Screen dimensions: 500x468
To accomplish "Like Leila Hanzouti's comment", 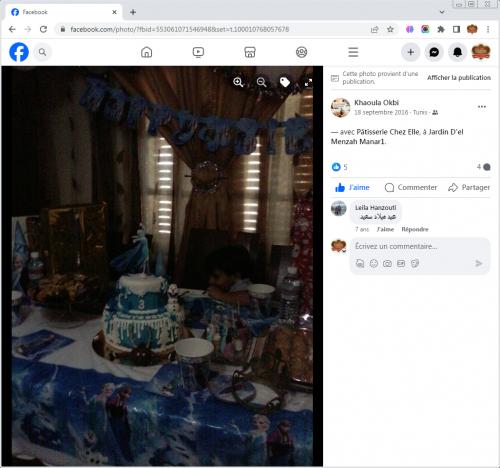I will pyautogui.click(x=385, y=229).
